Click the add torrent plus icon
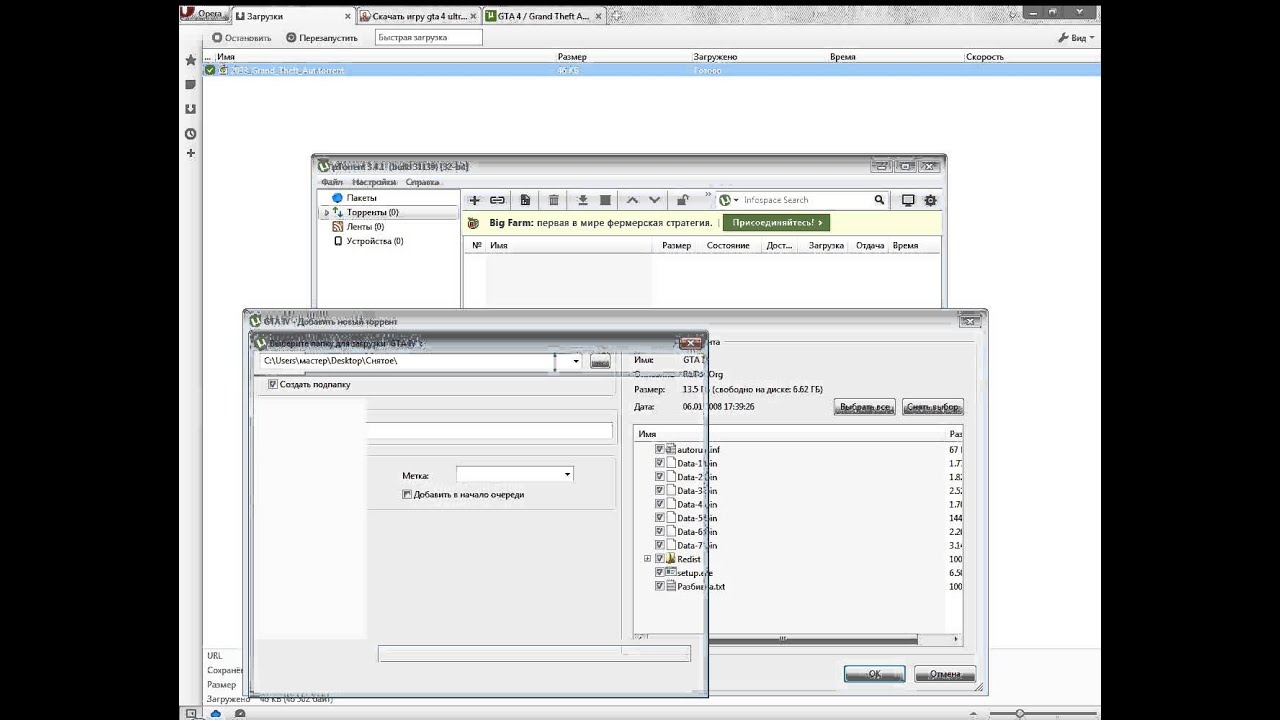The image size is (1280, 720). (475, 200)
